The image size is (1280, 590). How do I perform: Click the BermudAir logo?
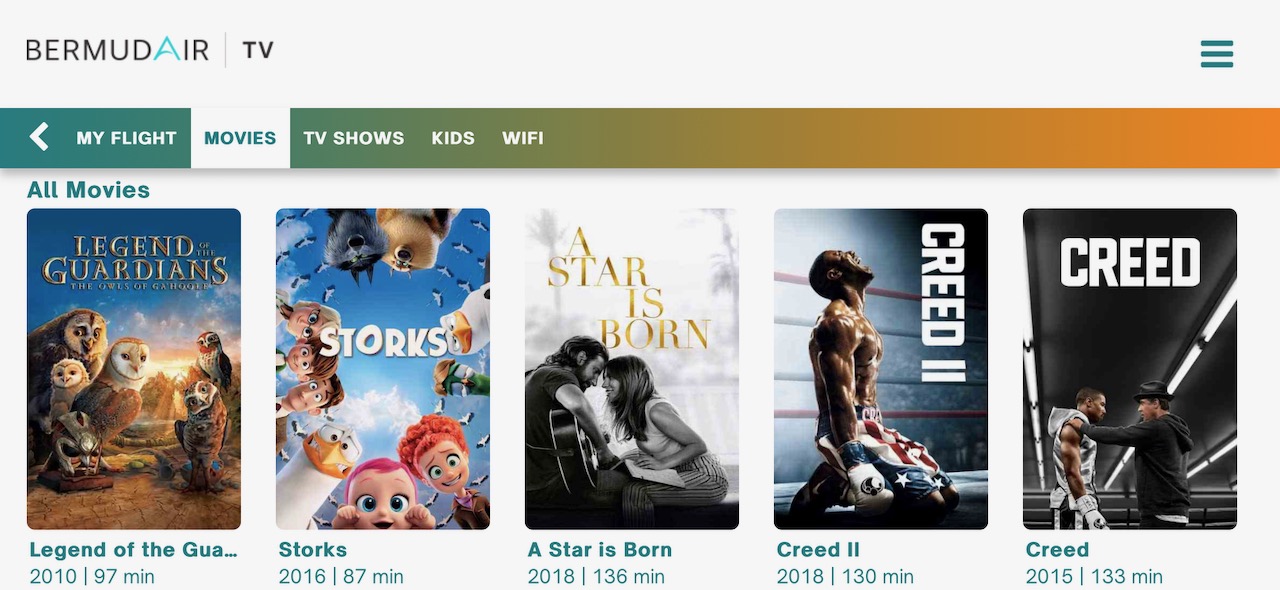[117, 49]
